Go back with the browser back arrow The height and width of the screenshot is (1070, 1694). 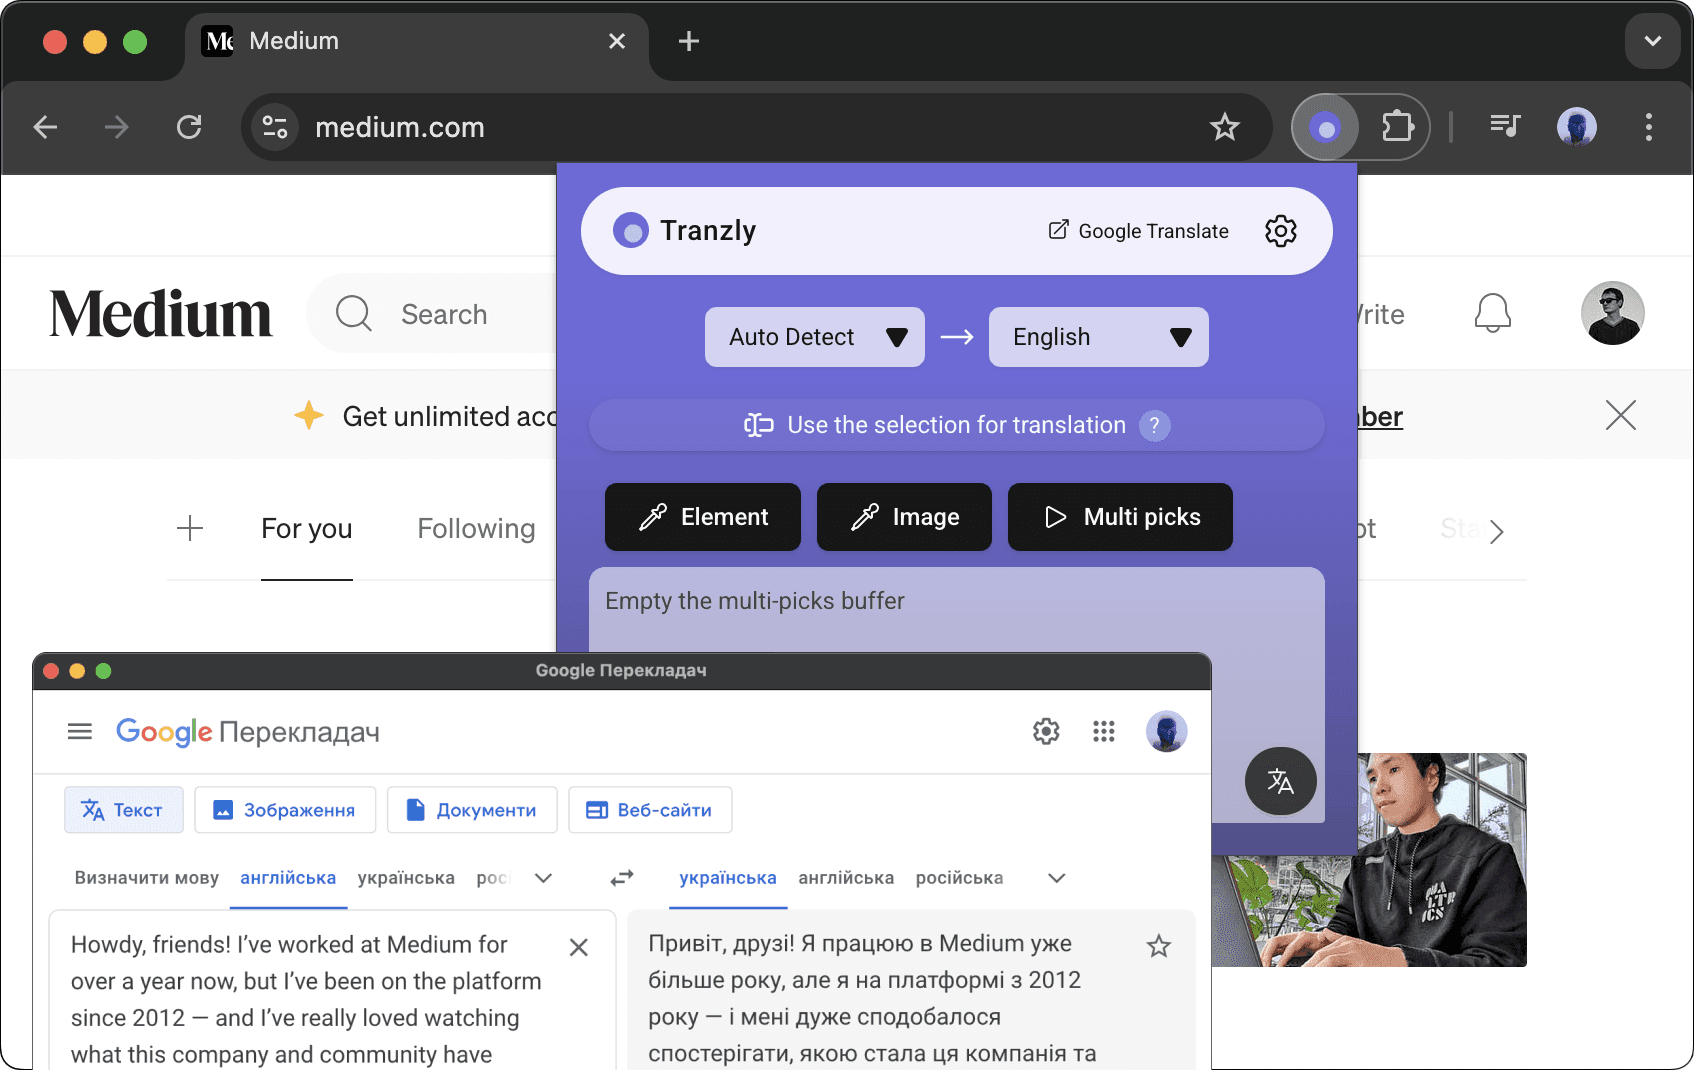point(45,127)
